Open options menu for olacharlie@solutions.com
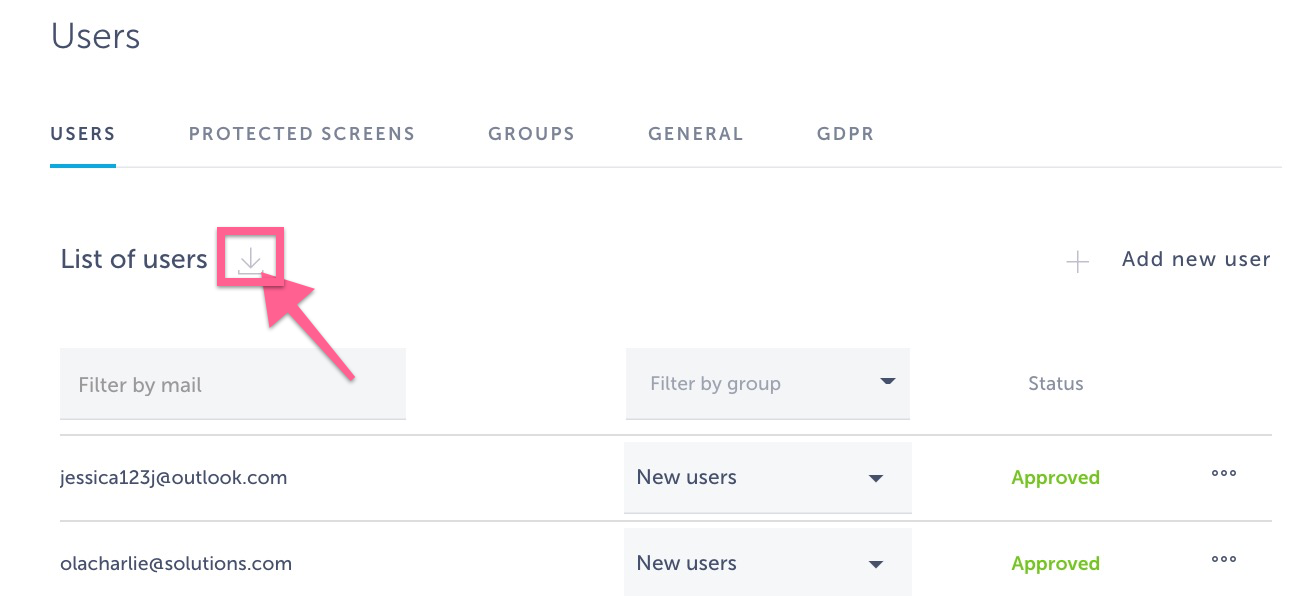Image resolution: width=1300 pixels, height=596 pixels. click(1223, 560)
